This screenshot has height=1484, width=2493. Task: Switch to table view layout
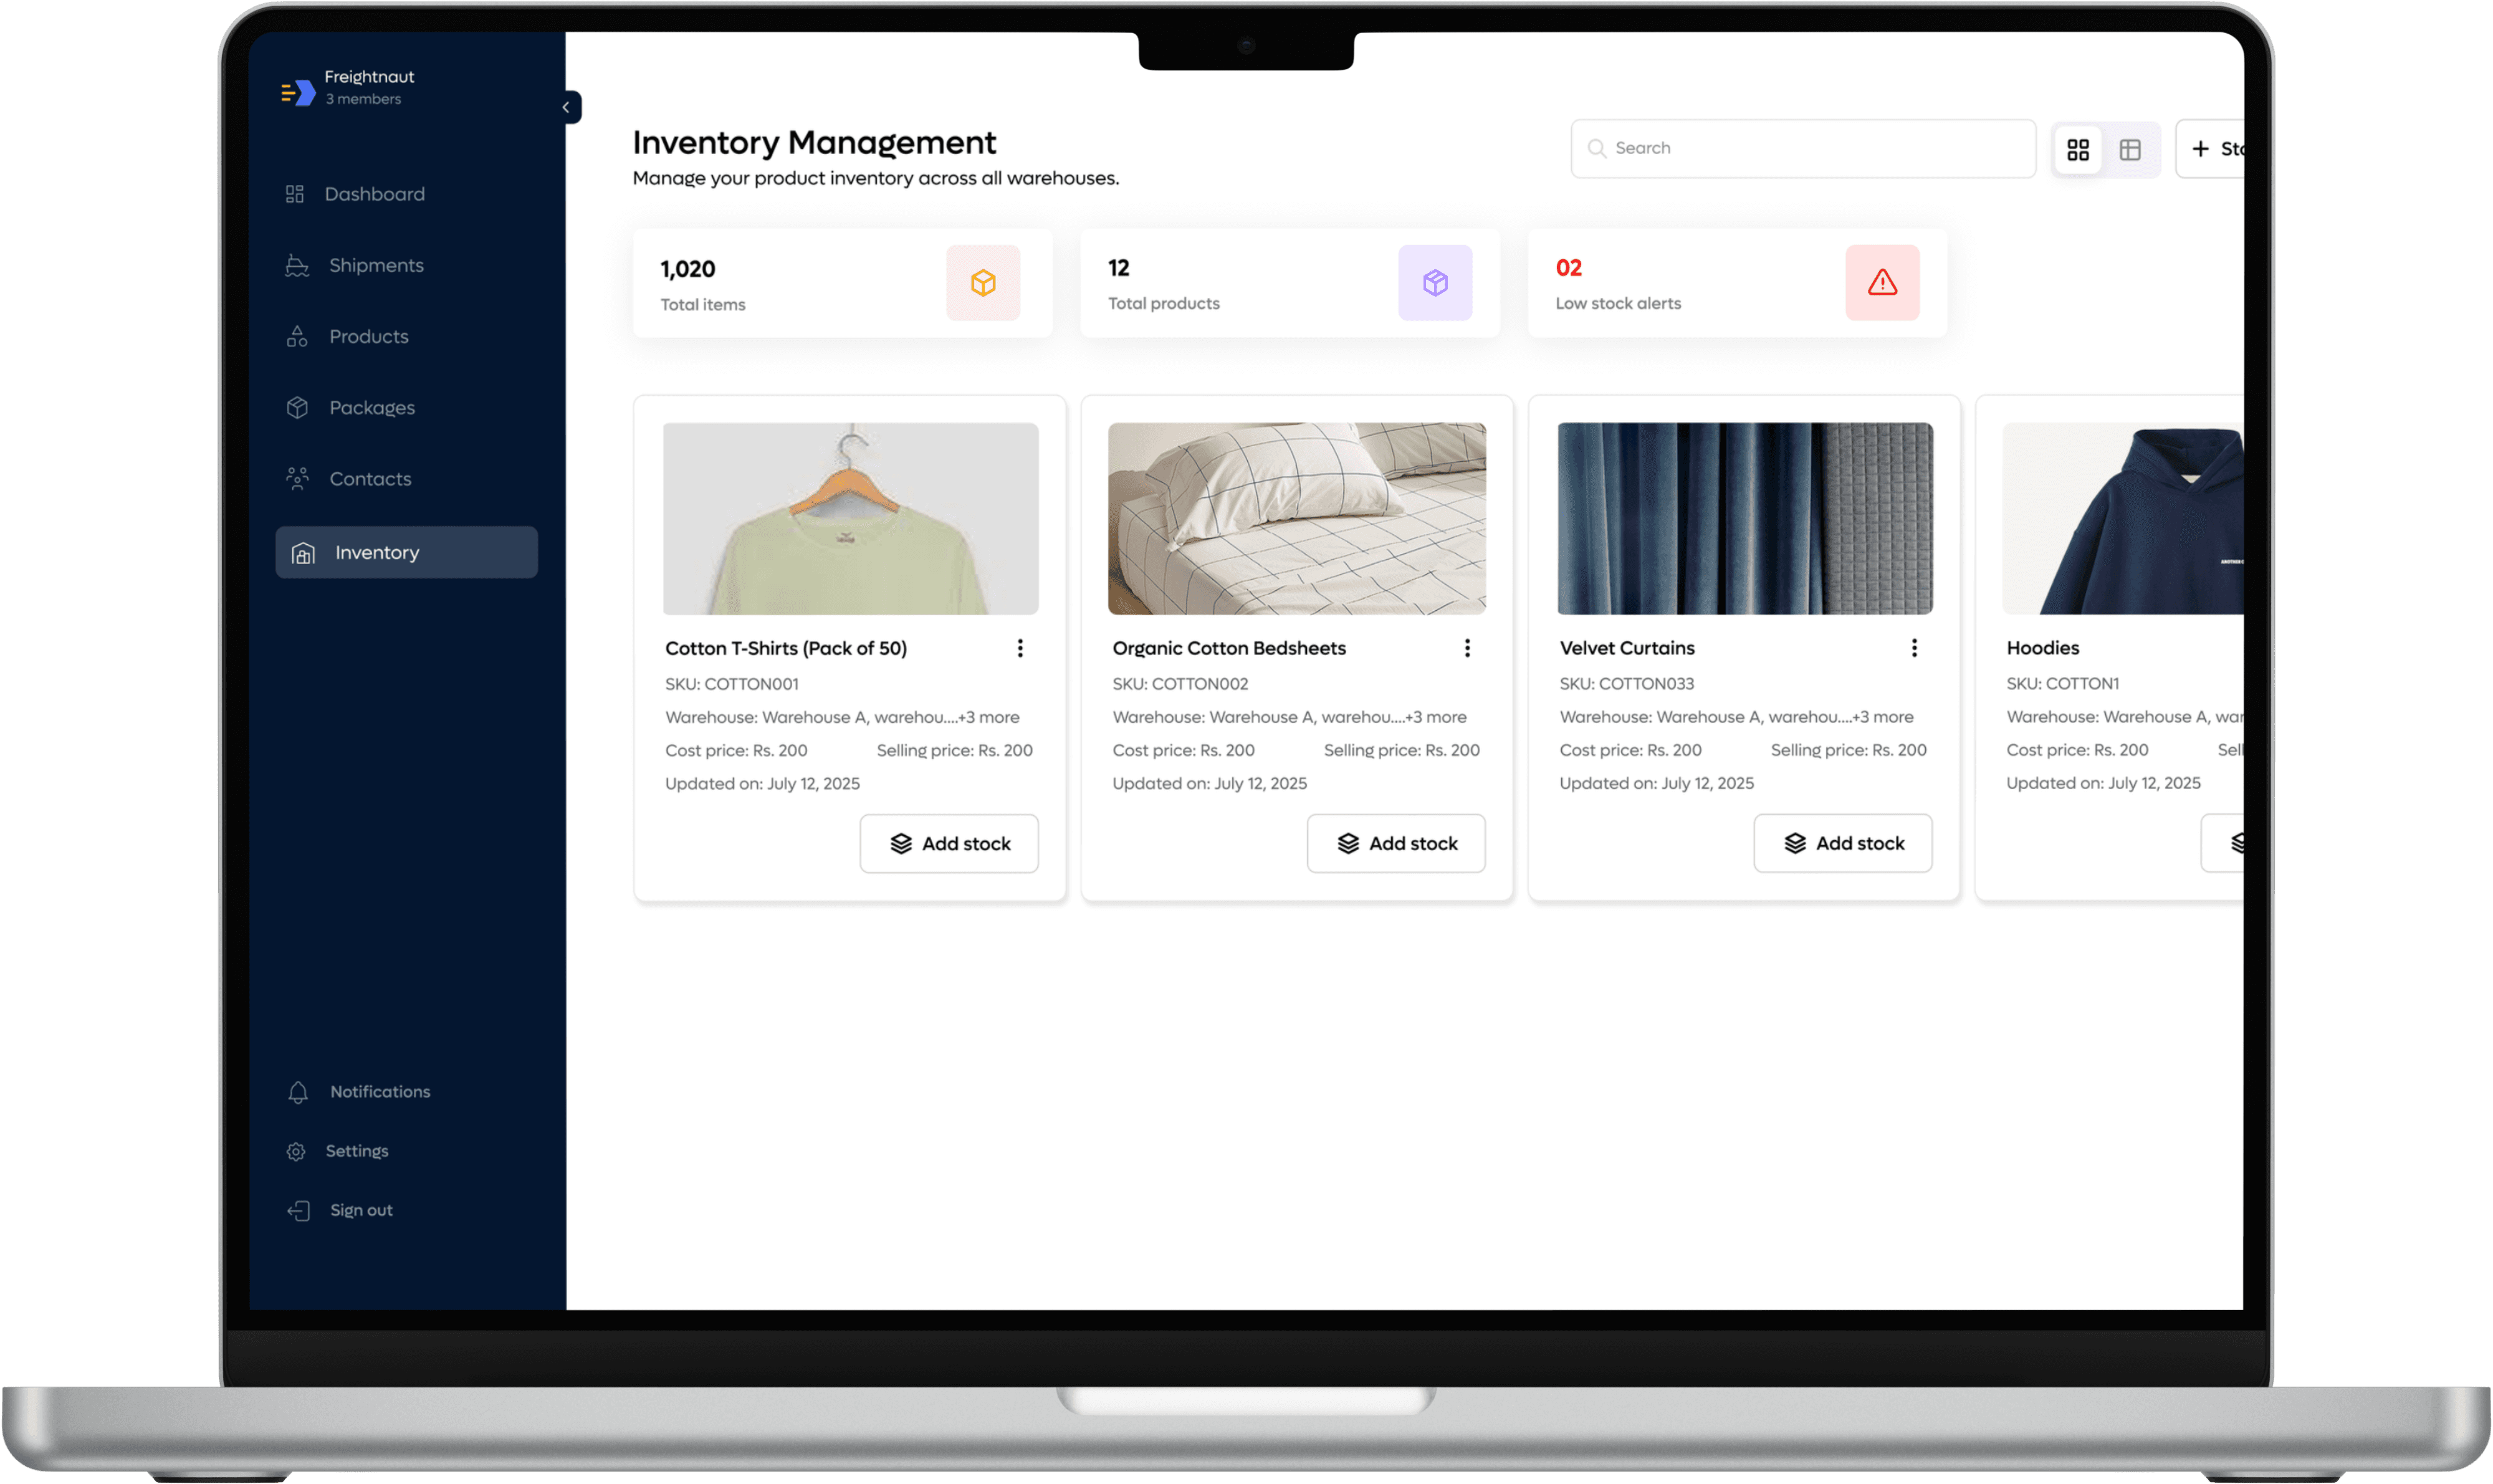pos(2130,150)
